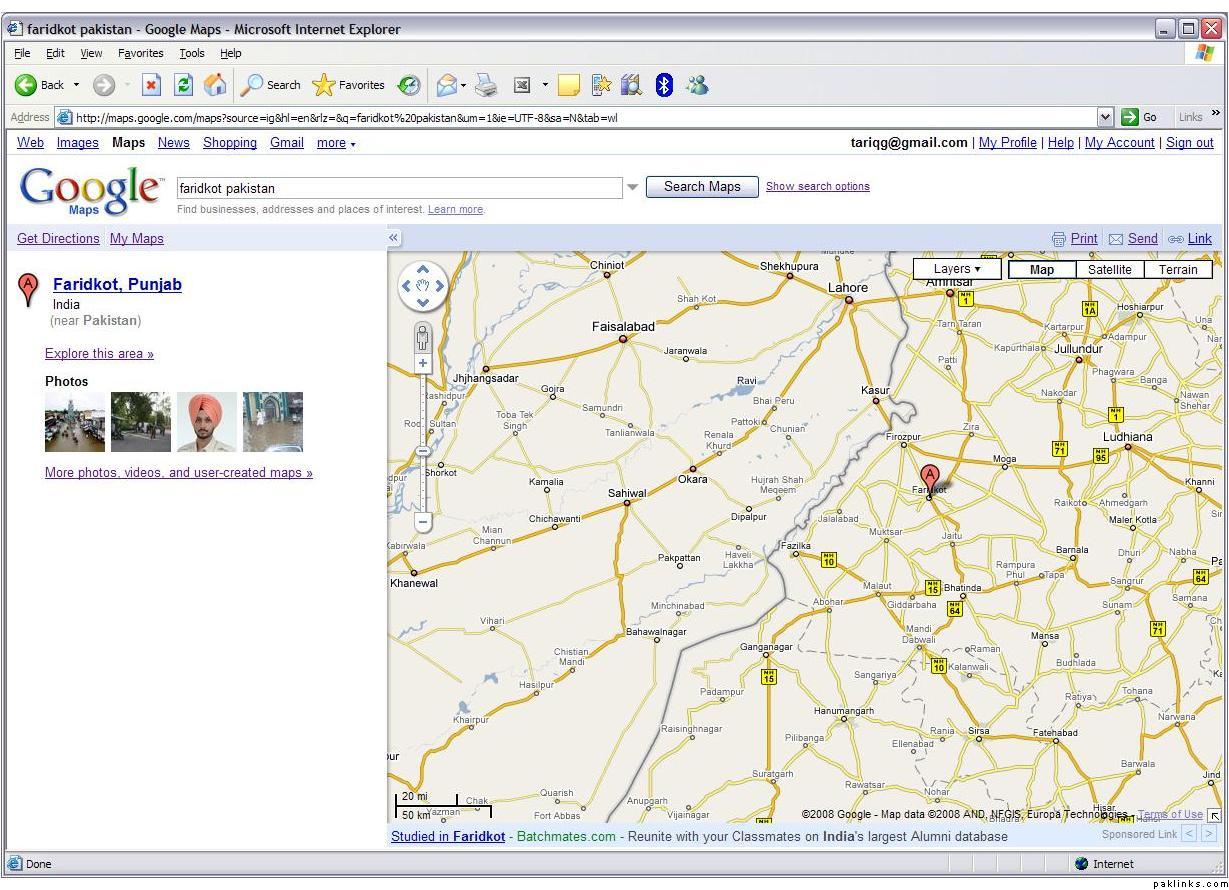Image resolution: width=1229 pixels, height=890 pixels.
Task: Click the turbaned man photo thumbnail
Action: tap(207, 422)
